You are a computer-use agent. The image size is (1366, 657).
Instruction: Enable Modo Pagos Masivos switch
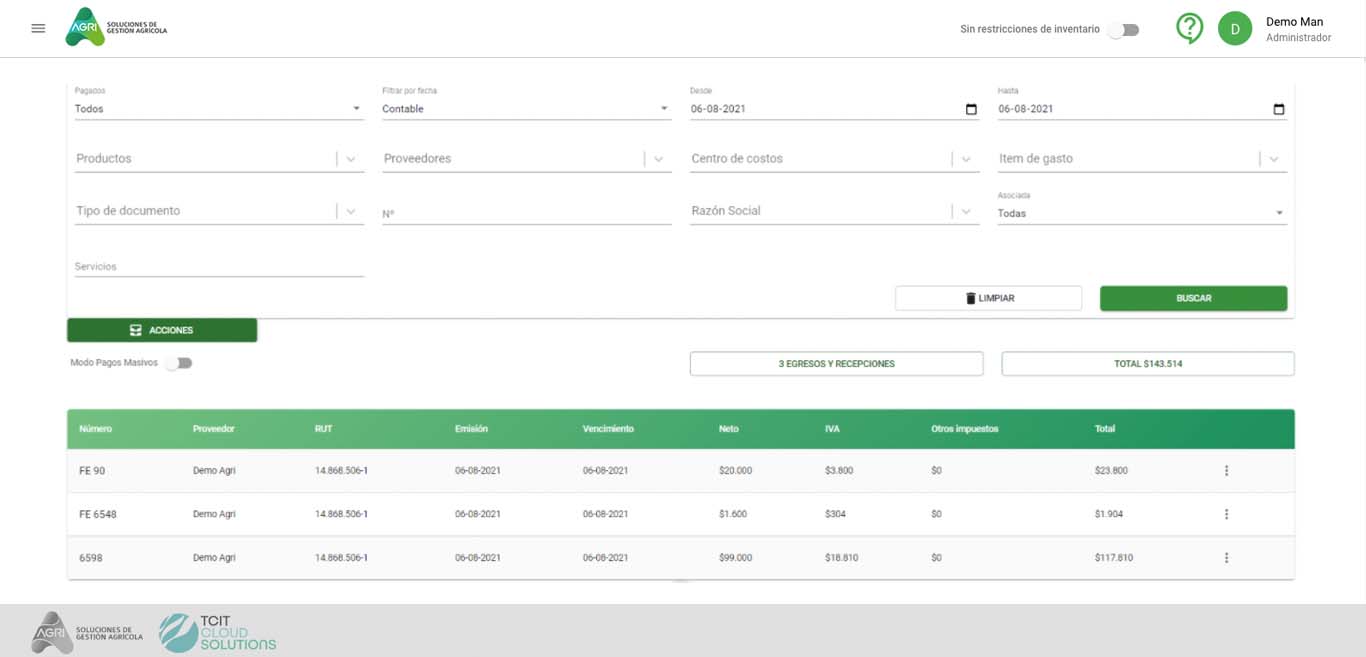tap(179, 363)
